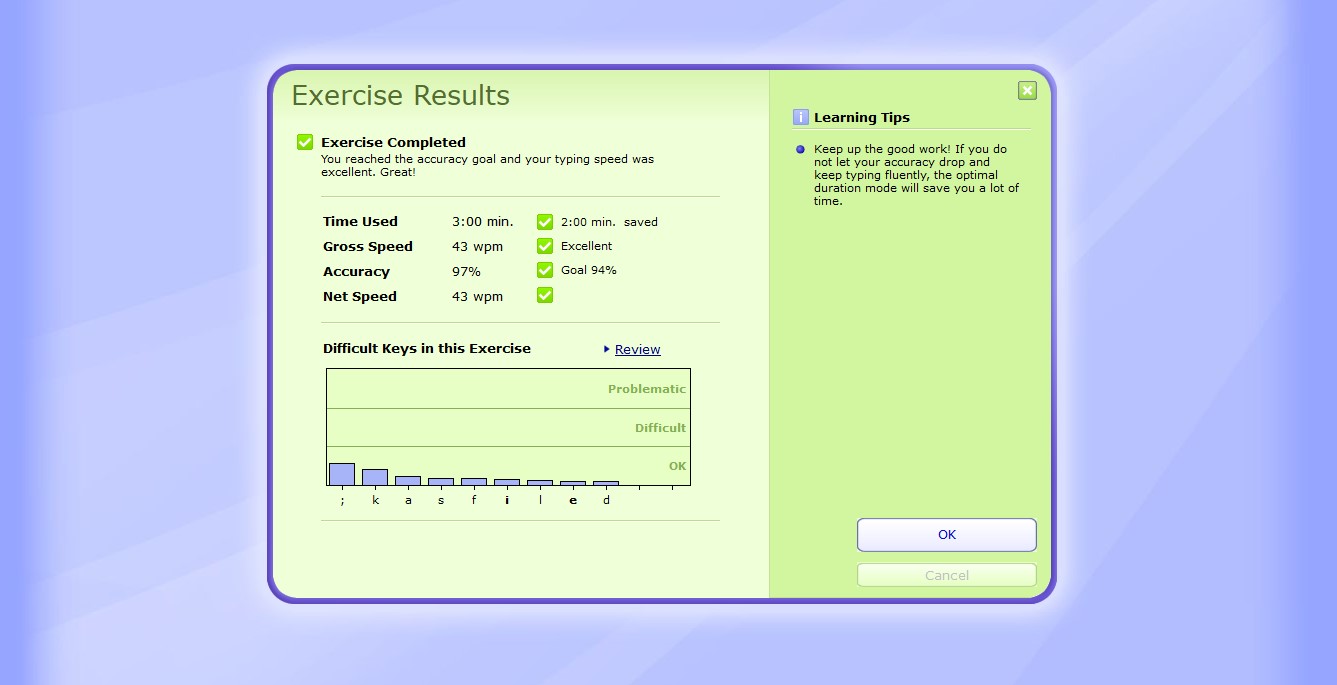
Task: Click the checkmark next to Excellent
Action: click(545, 246)
